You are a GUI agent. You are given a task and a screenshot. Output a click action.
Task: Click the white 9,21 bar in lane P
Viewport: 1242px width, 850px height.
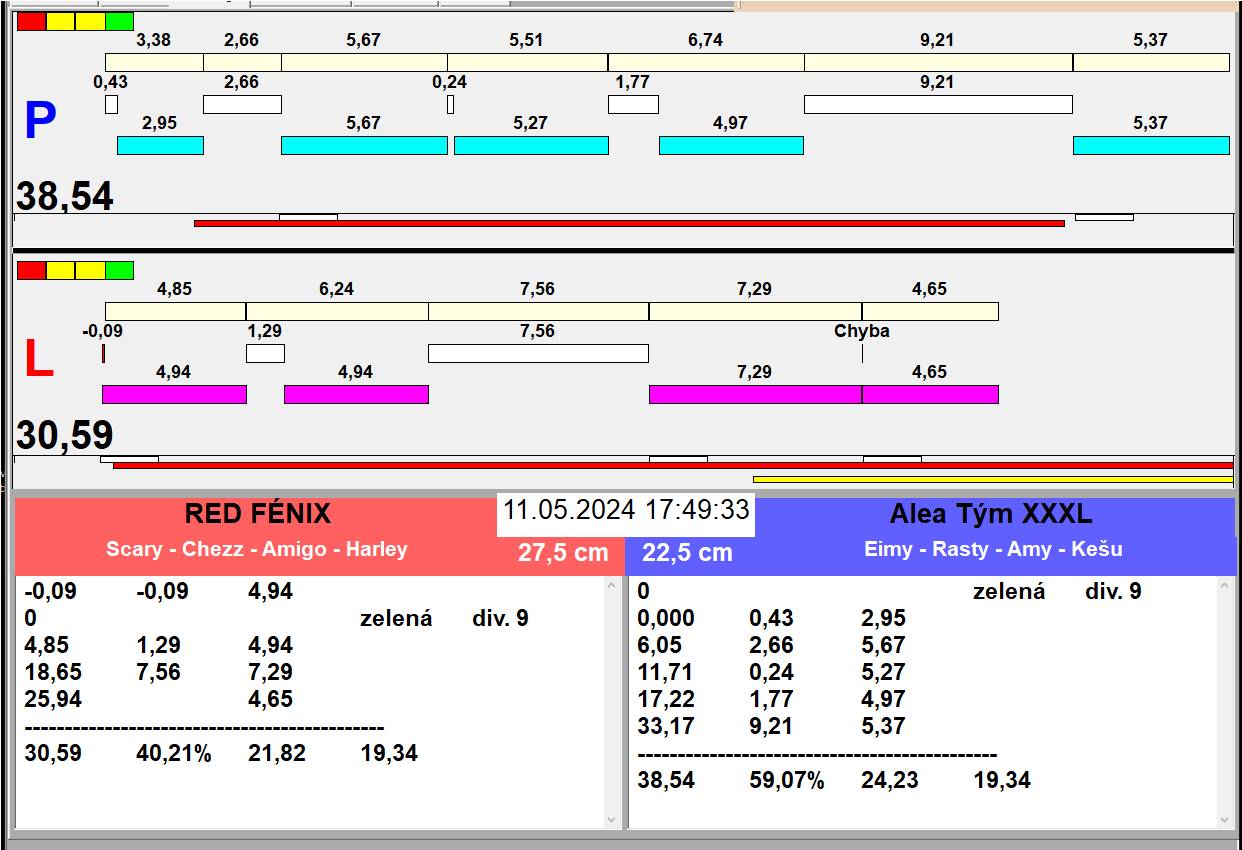pos(938,104)
